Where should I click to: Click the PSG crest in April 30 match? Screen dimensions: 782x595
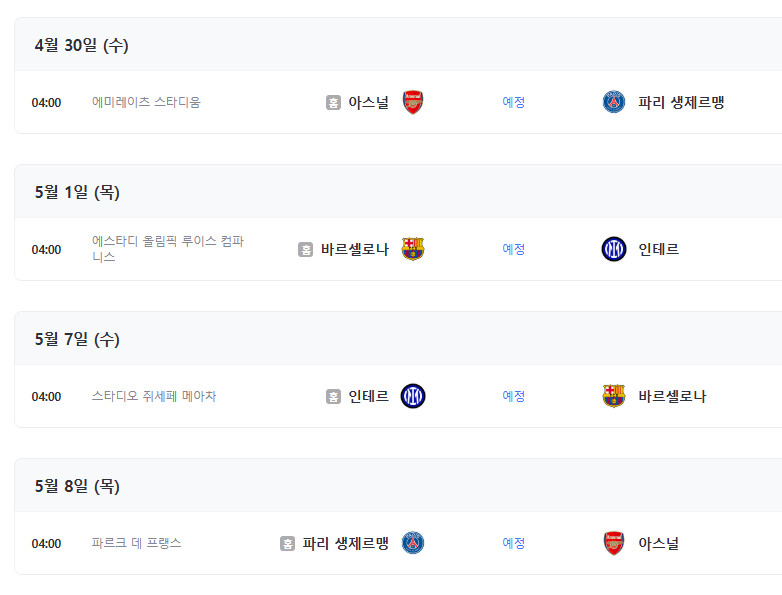pyautogui.click(x=614, y=102)
